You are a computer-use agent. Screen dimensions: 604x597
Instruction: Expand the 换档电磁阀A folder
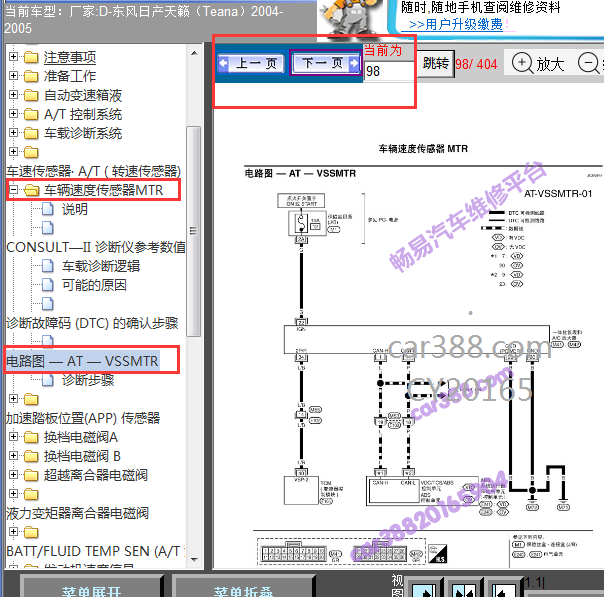point(13,437)
